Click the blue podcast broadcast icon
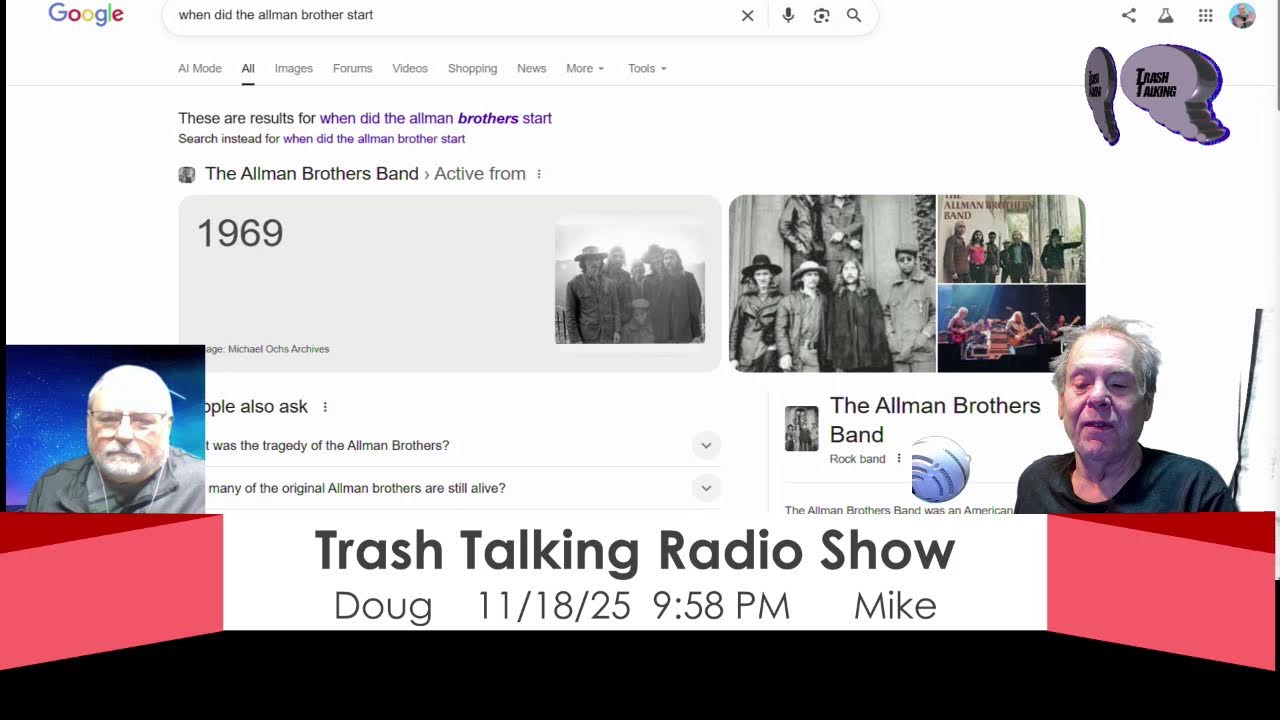The width and height of the screenshot is (1280, 720). coord(941,470)
